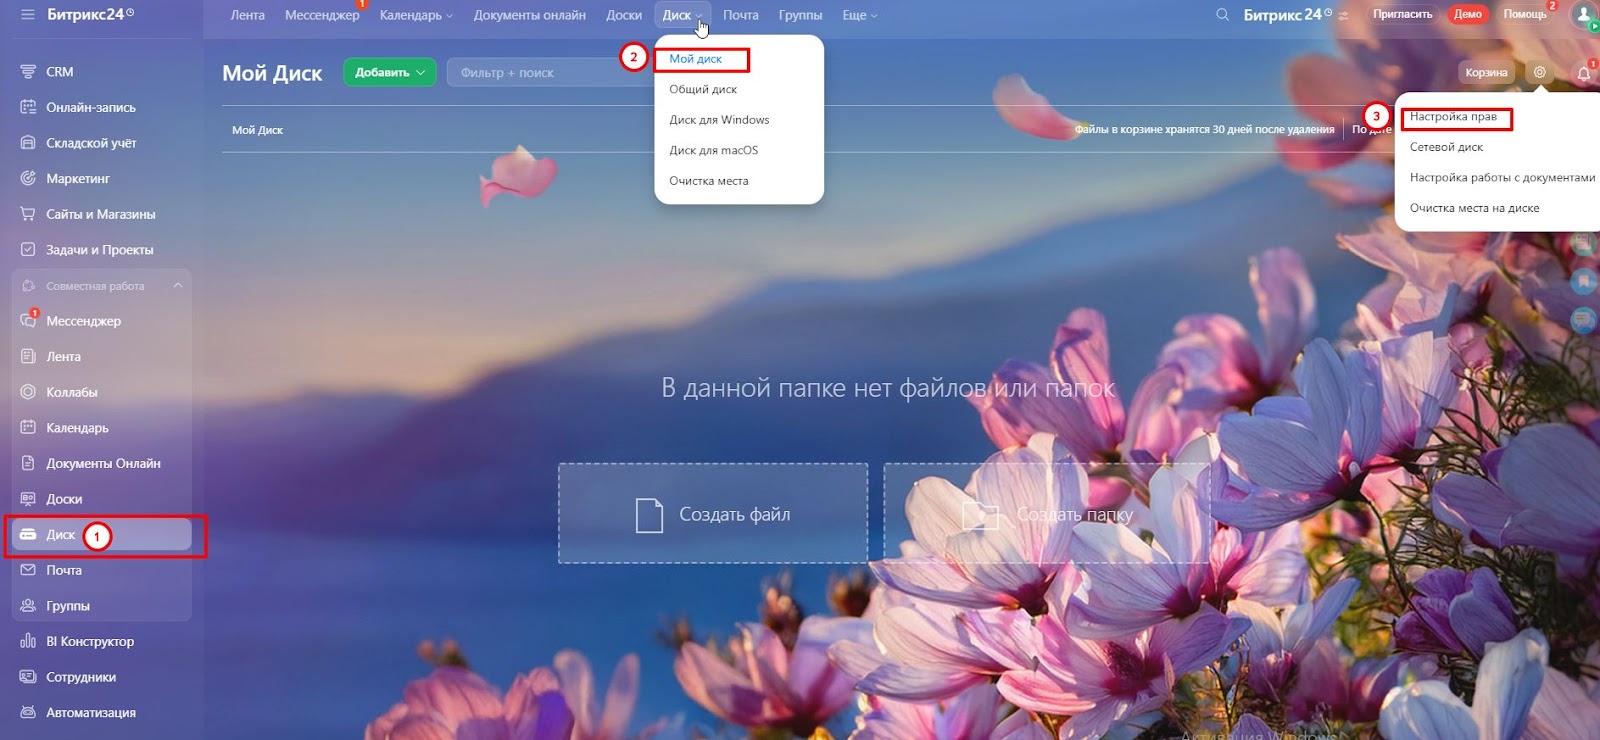1600x740 pixels.
Task: Click the CRM icon in the sidebar
Action: [x=28, y=72]
